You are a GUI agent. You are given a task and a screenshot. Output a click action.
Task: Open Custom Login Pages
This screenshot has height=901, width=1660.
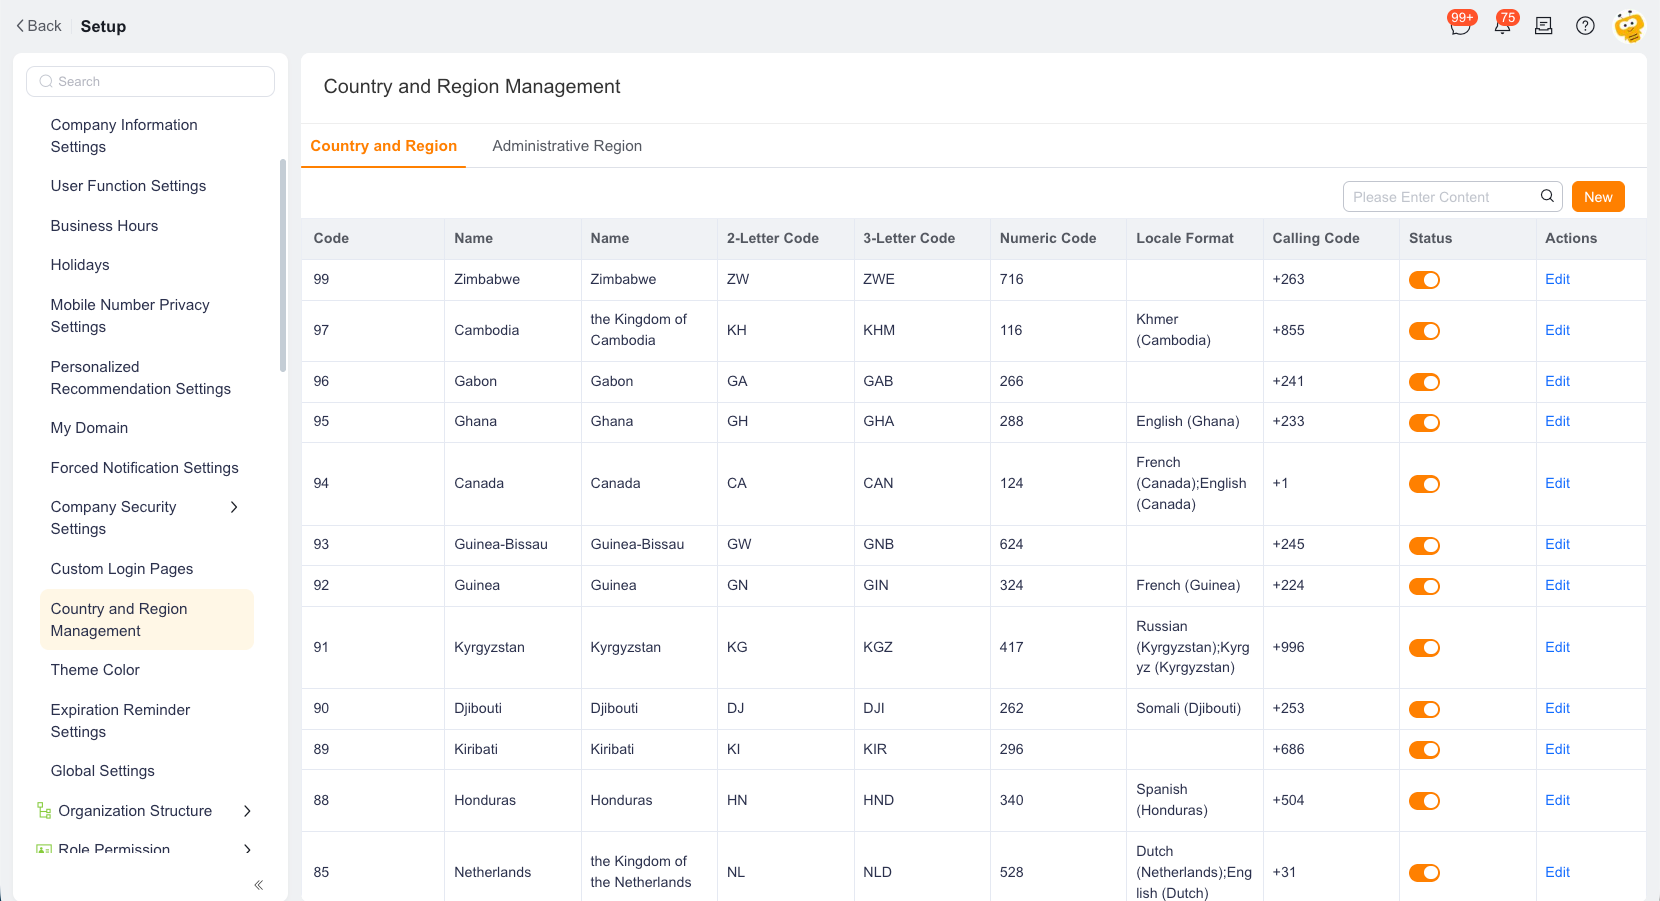tap(122, 569)
